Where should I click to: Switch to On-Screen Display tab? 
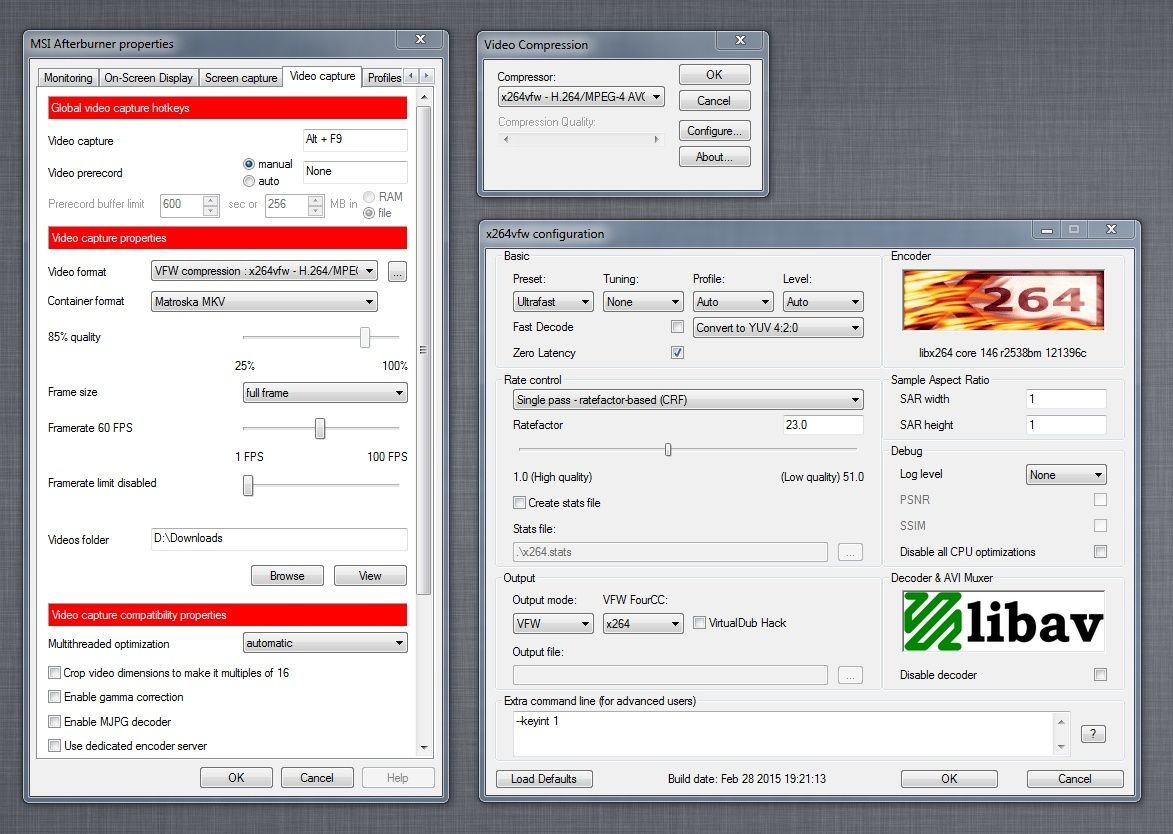point(148,78)
